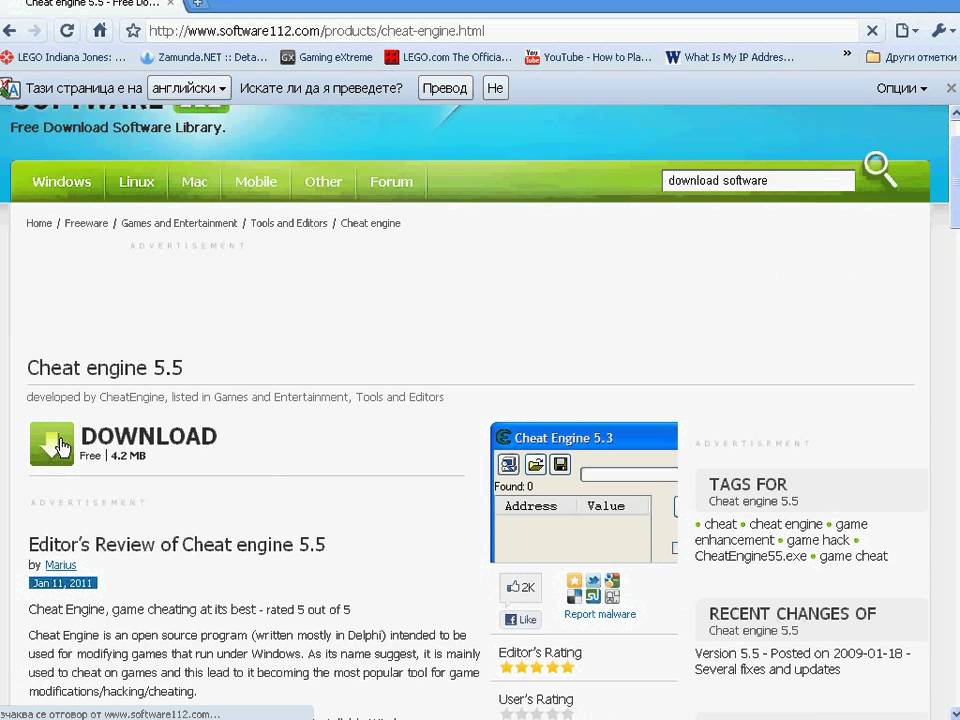
Task: Open the browser home page icon
Action: 100,30
